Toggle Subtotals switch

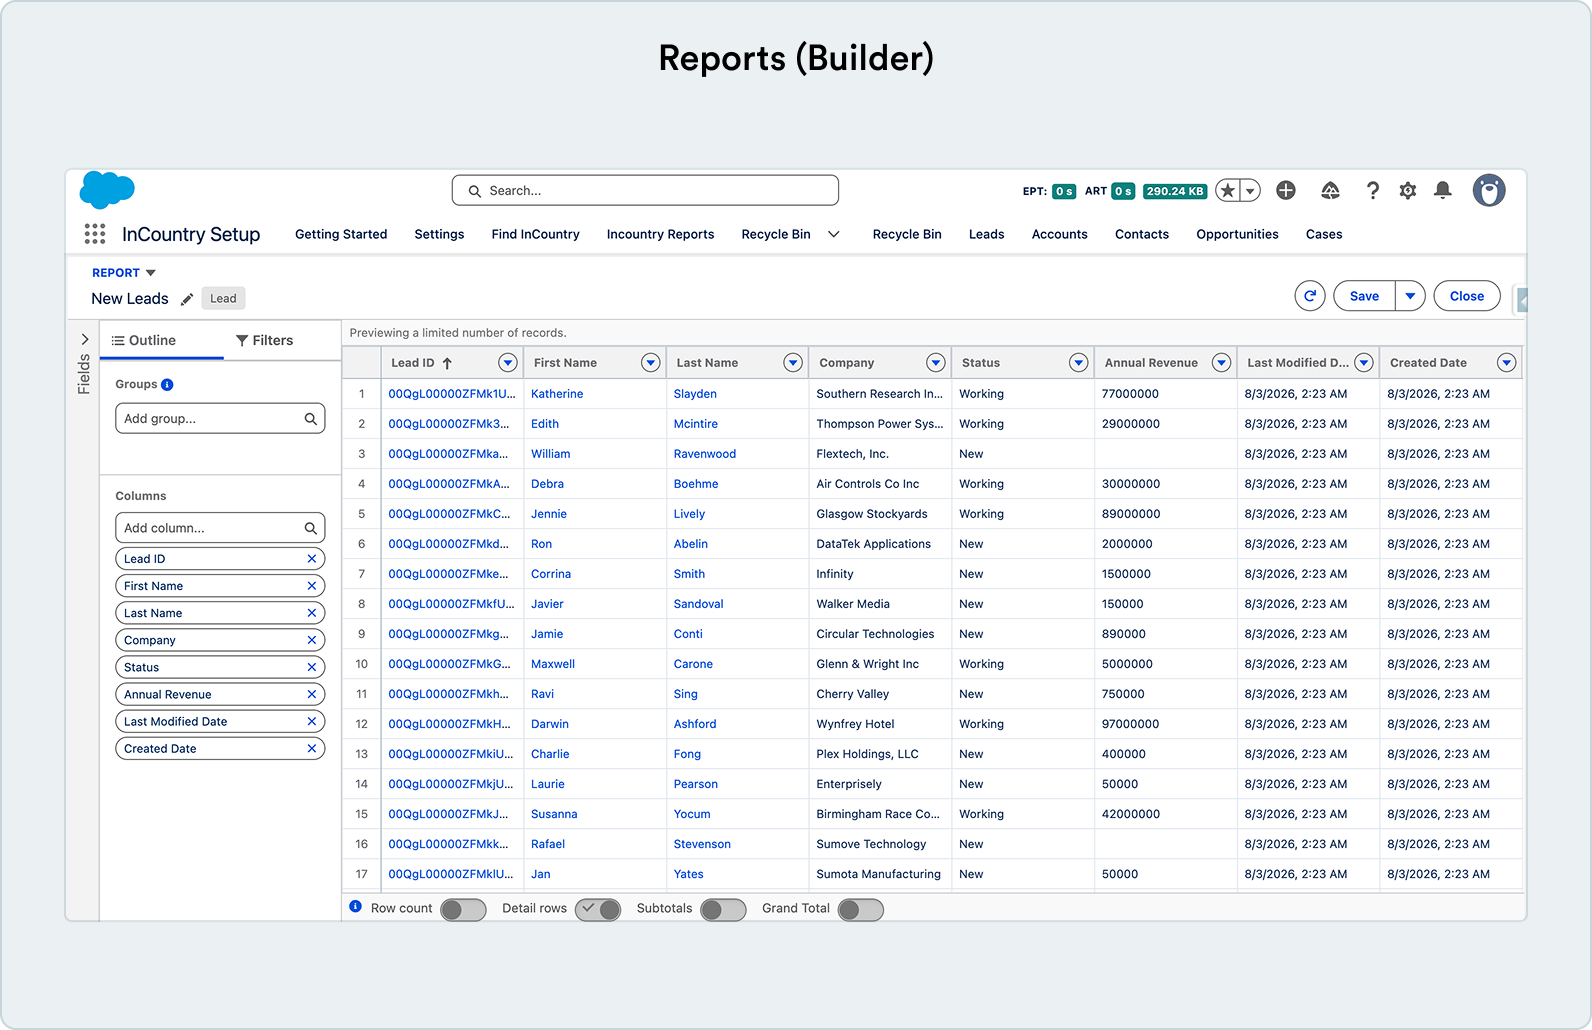723,909
